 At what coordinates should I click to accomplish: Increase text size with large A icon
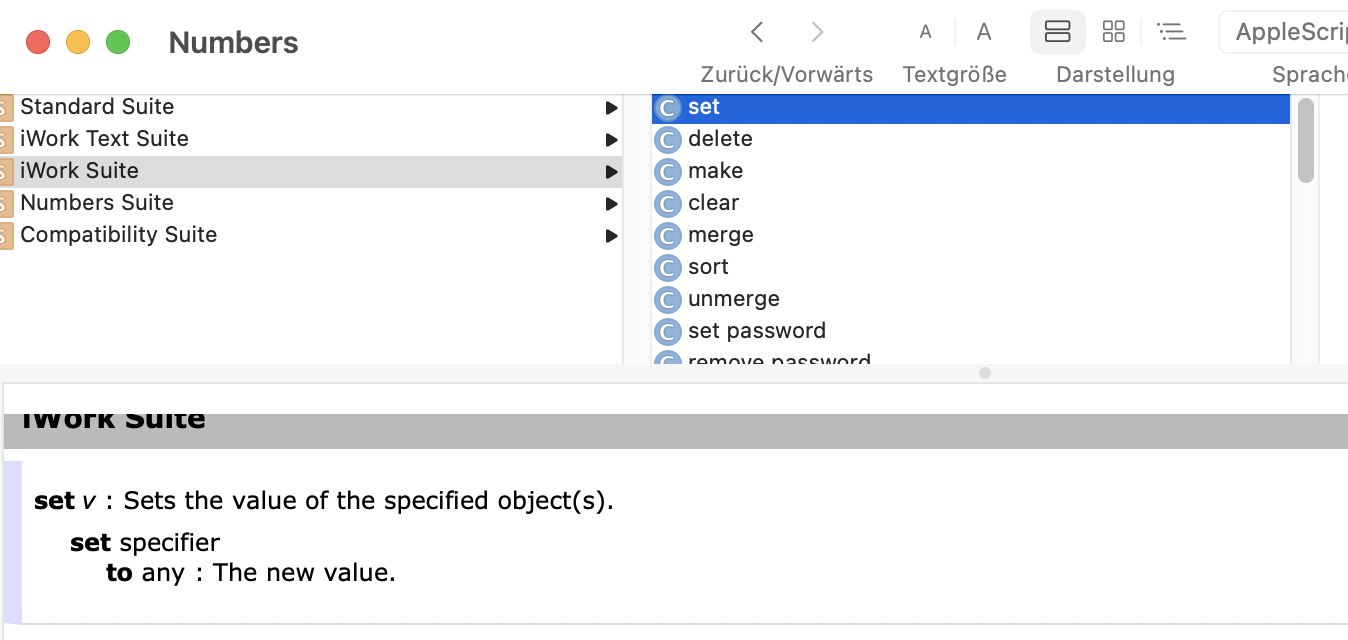click(984, 32)
